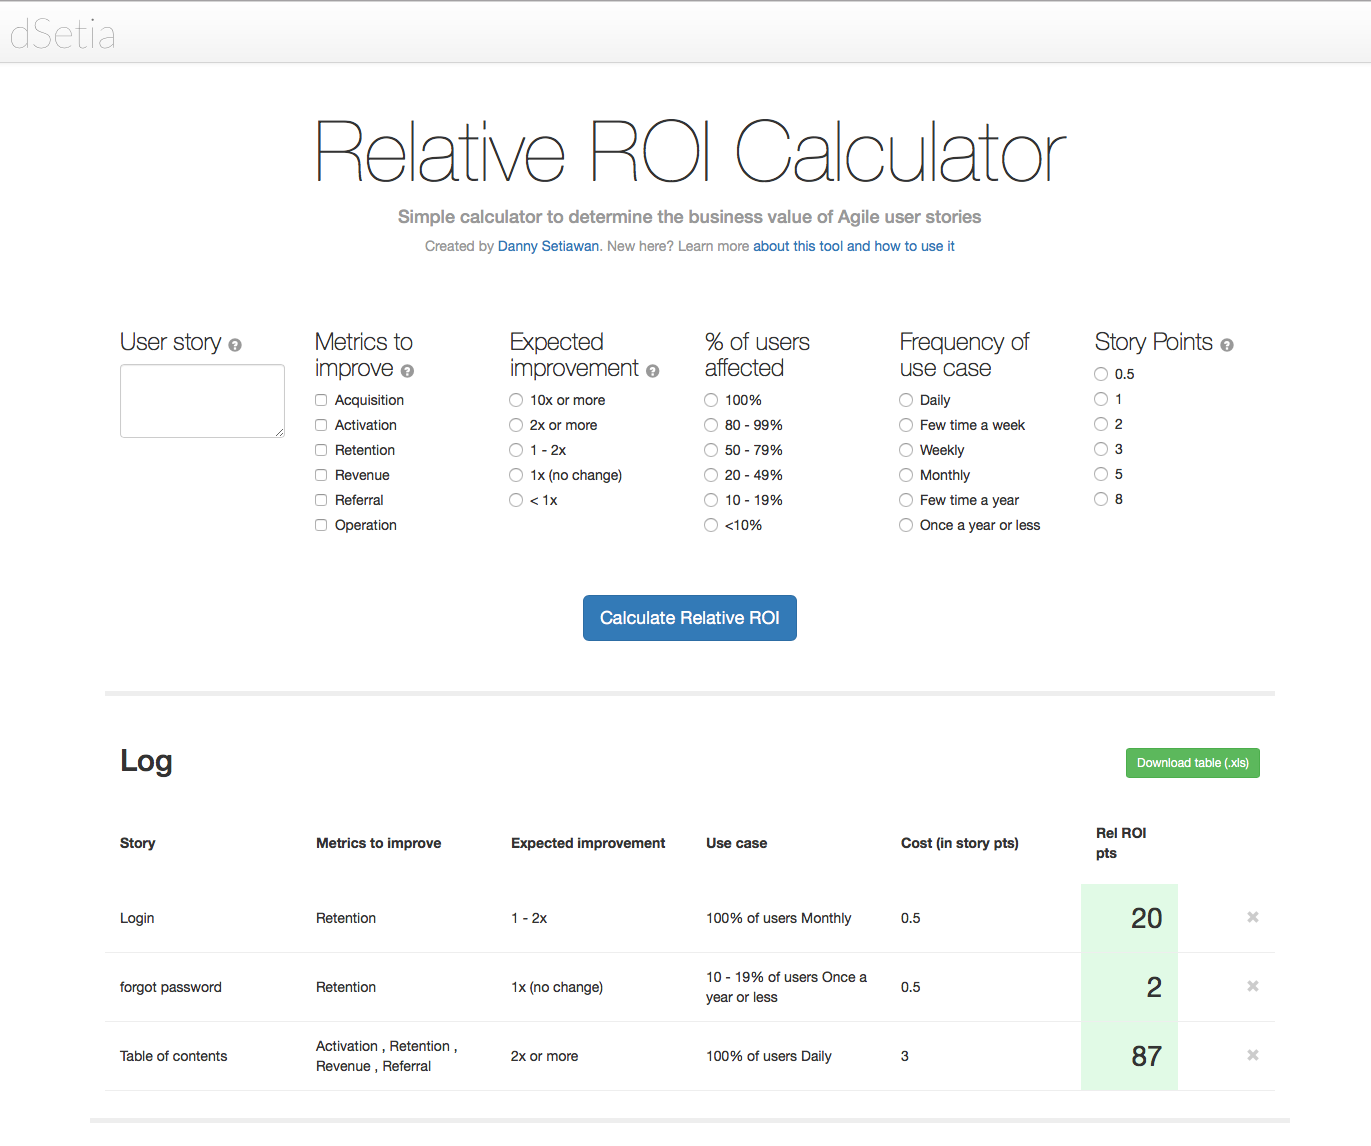Image resolution: width=1371 pixels, height=1146 pixels.
Task: Click the help icon beside Metrics to improve
Action: coord(407,371)
